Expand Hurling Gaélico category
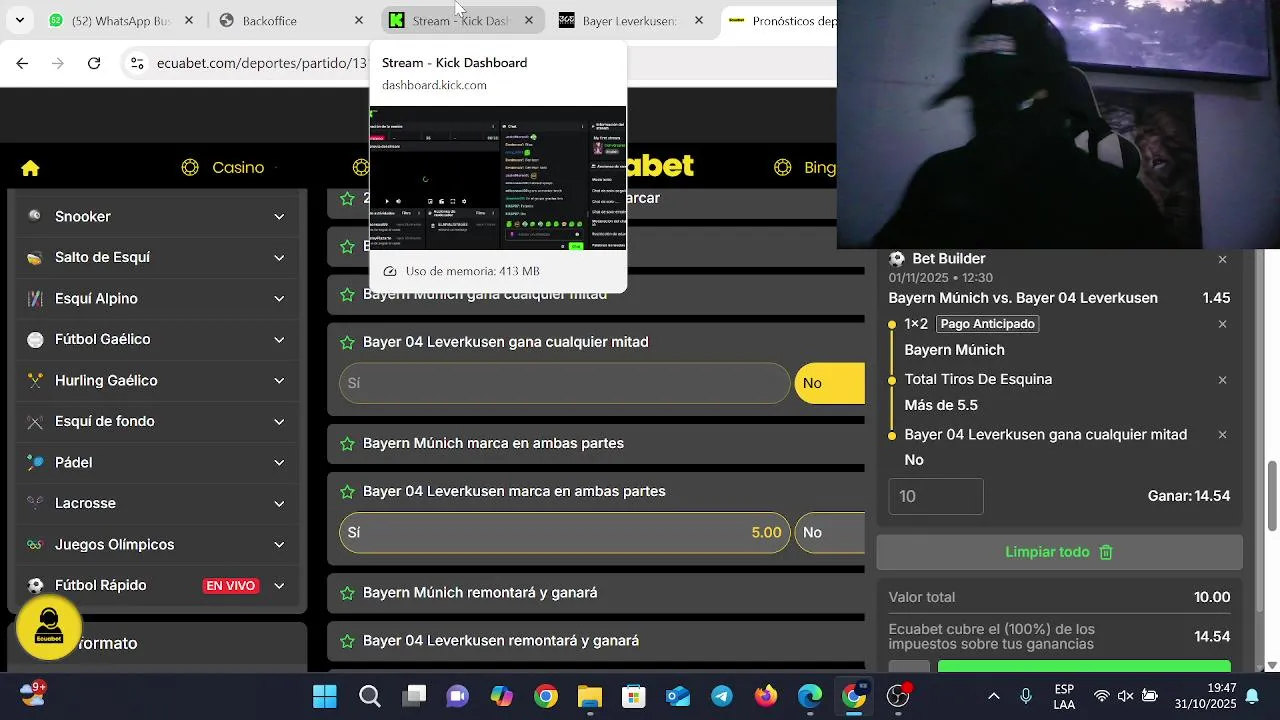The height and width of the screenshot is (720, 1280). pos(279,381)
